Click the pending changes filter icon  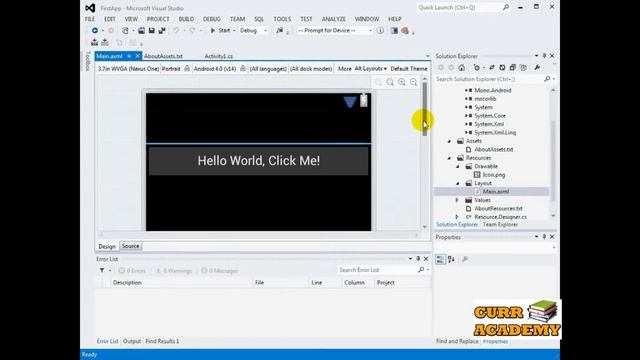(x=476, y=68)
